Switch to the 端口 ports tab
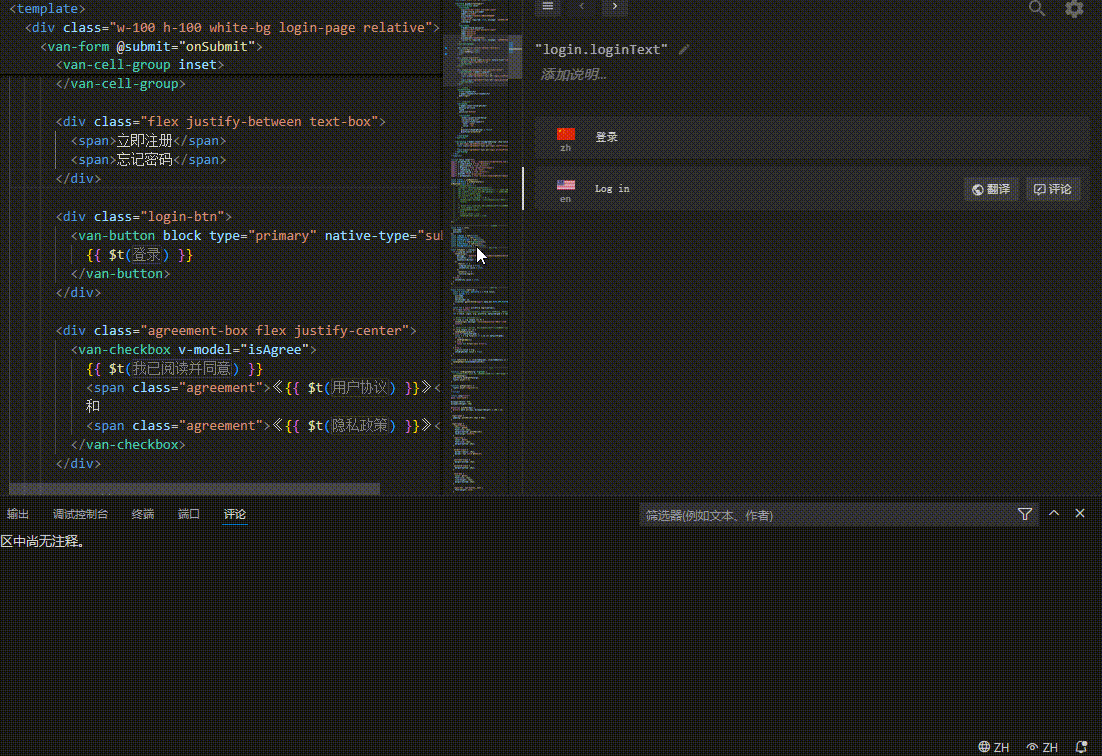Viewport: 1102px width, 756px height. [x=188, y=514]
